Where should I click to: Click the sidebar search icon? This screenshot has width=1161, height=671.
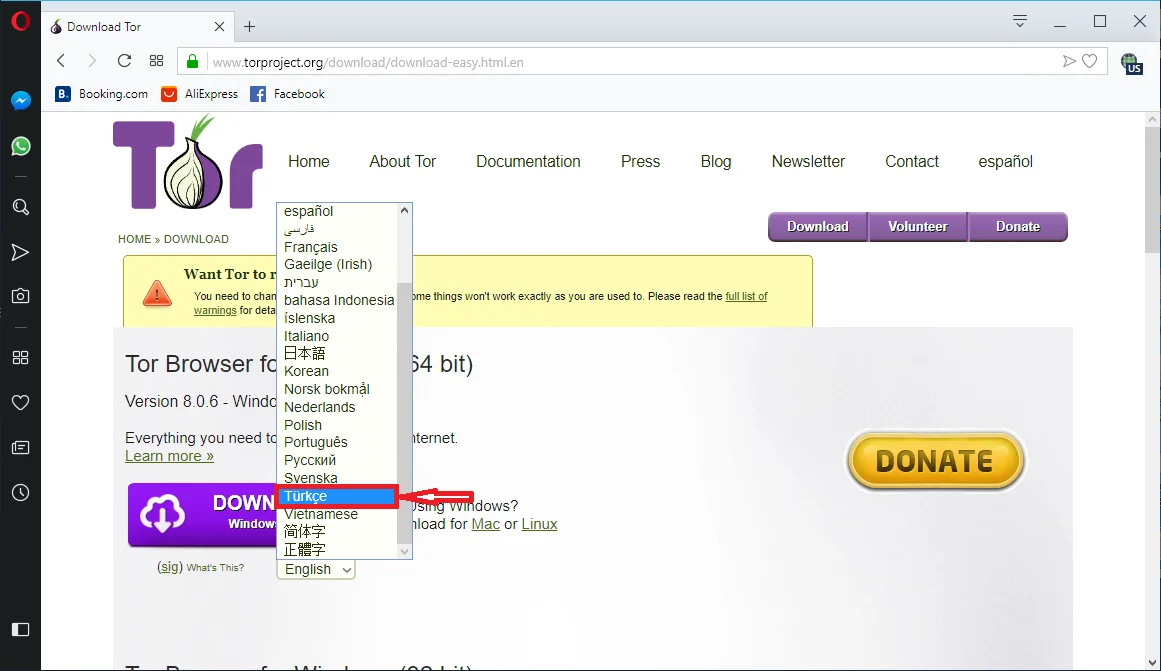point(20,207)
